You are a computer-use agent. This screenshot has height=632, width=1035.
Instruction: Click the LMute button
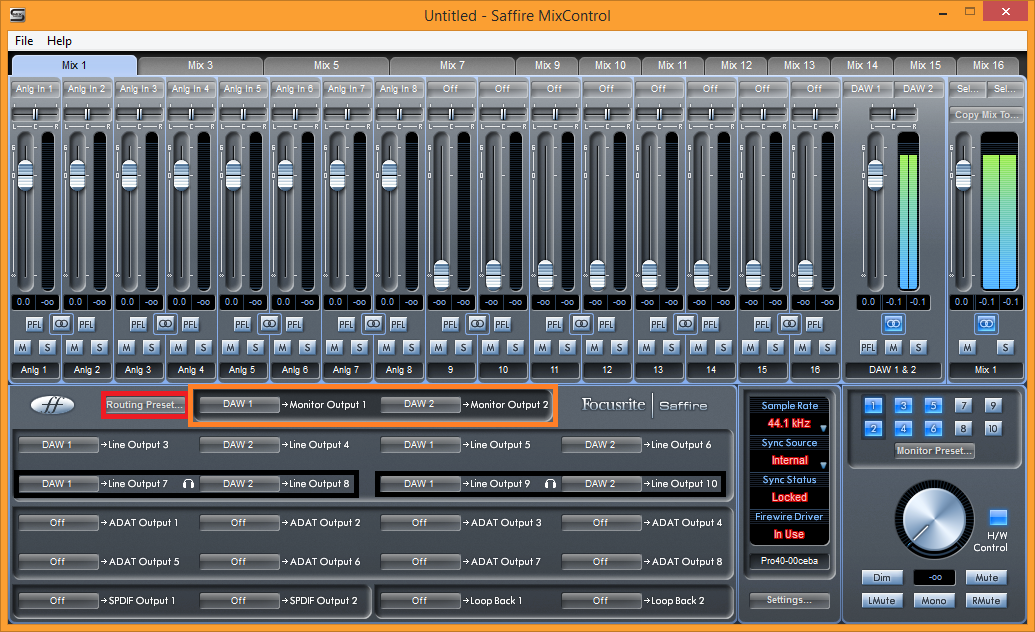point(882,600)
